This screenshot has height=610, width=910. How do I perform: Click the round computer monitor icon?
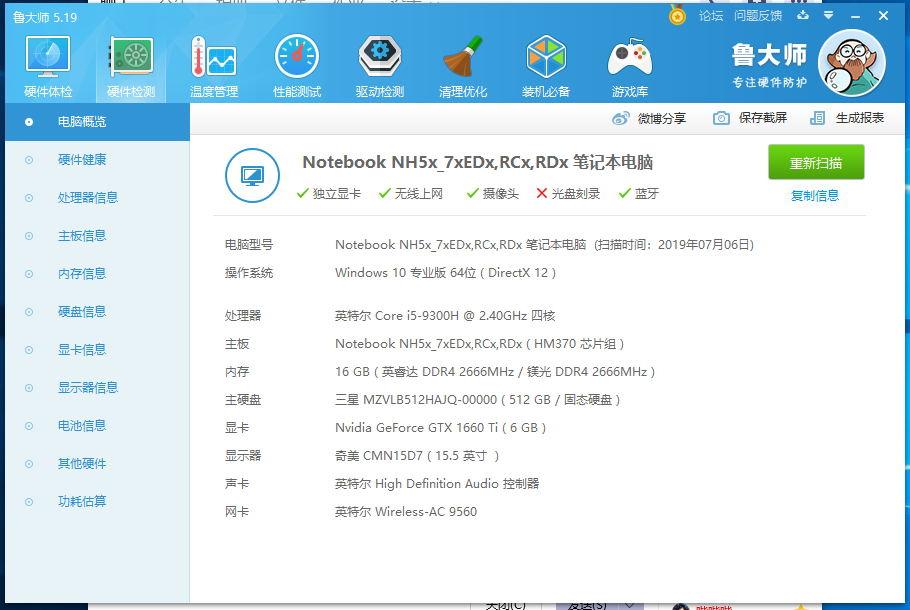click(252, 175)
